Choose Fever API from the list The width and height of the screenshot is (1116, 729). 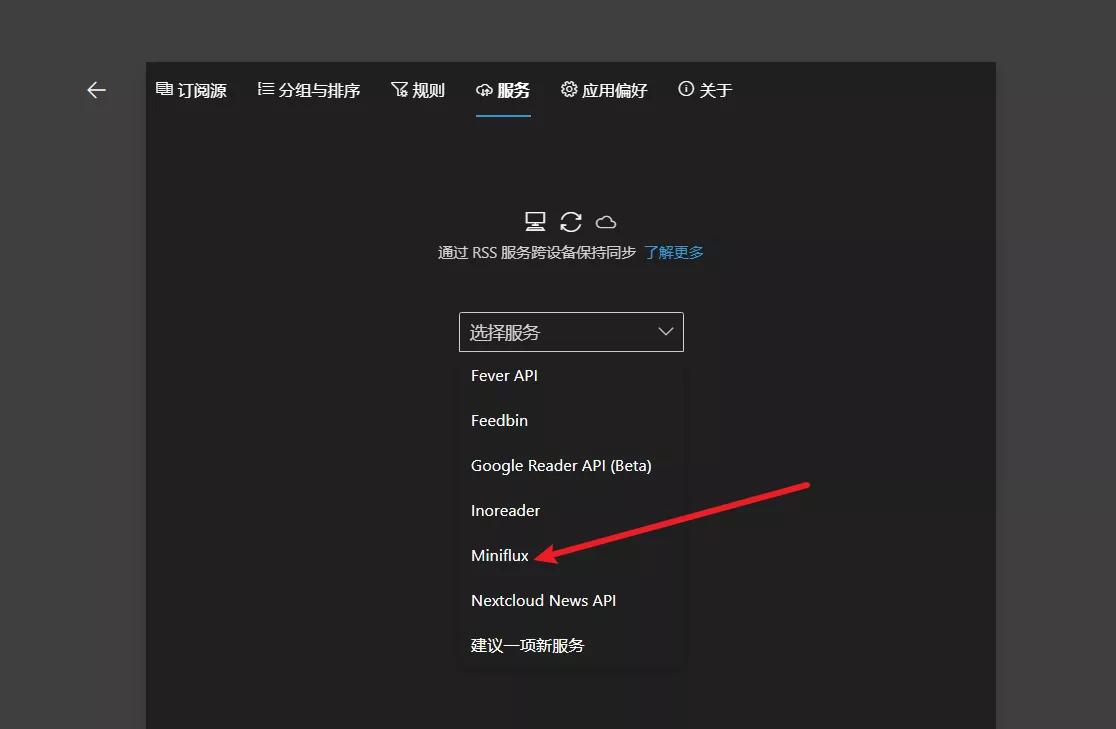[x=571, y=376]
